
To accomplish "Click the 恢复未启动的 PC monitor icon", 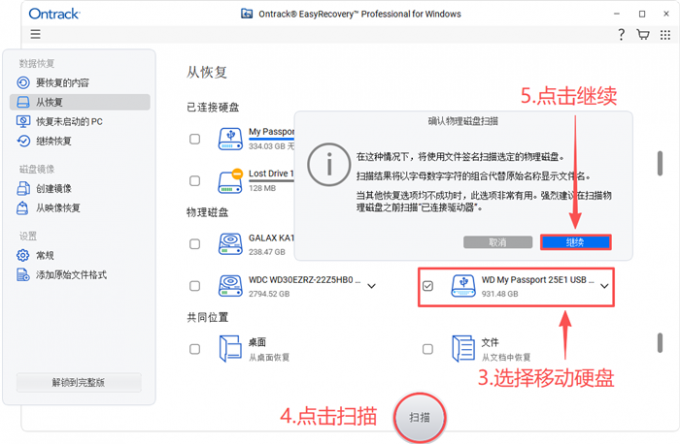I will tap(23, 121).
